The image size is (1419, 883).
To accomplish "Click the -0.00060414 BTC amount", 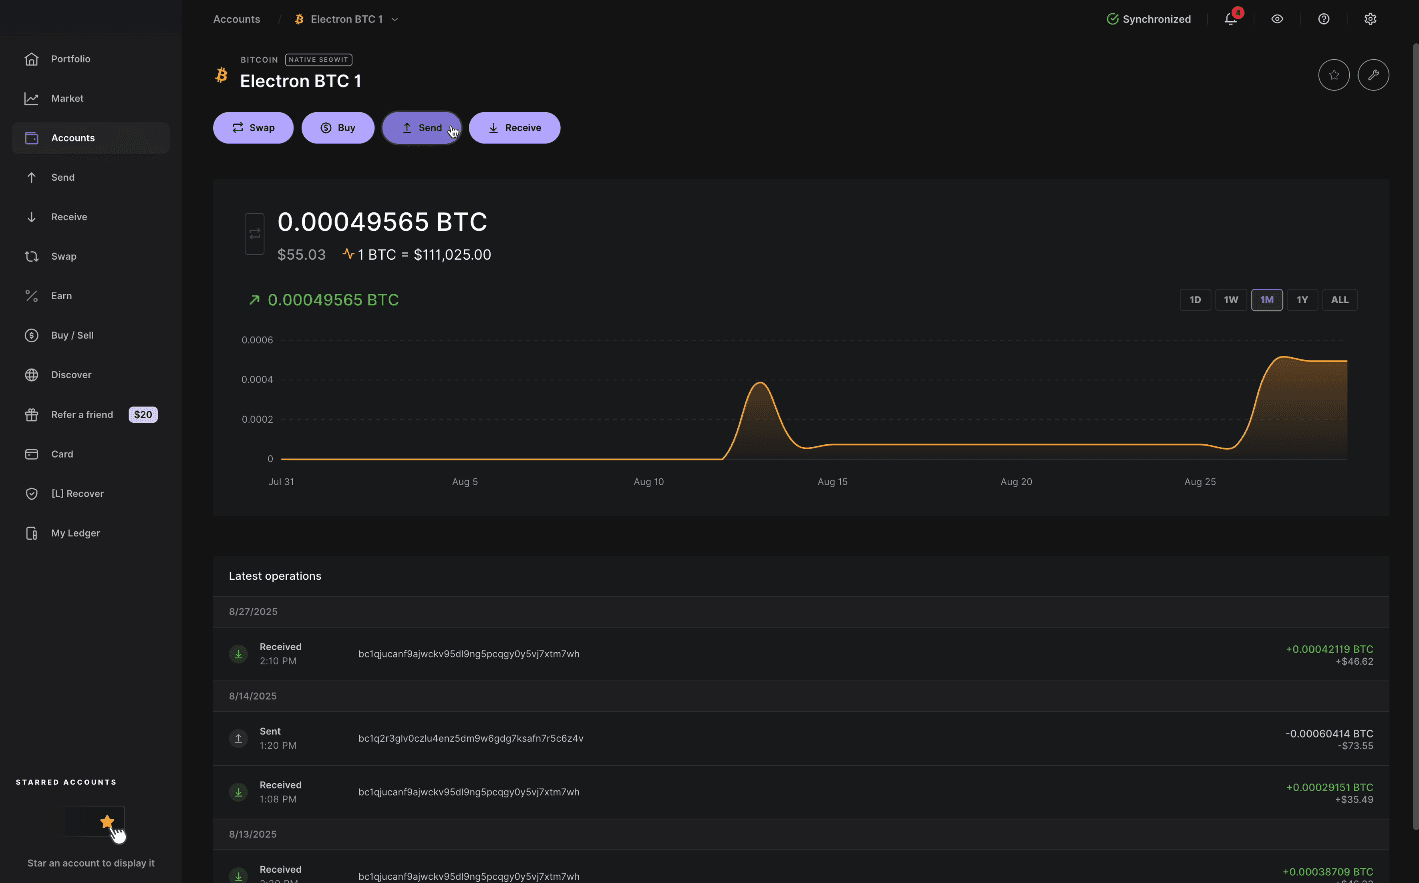I will pos(1329,734).
